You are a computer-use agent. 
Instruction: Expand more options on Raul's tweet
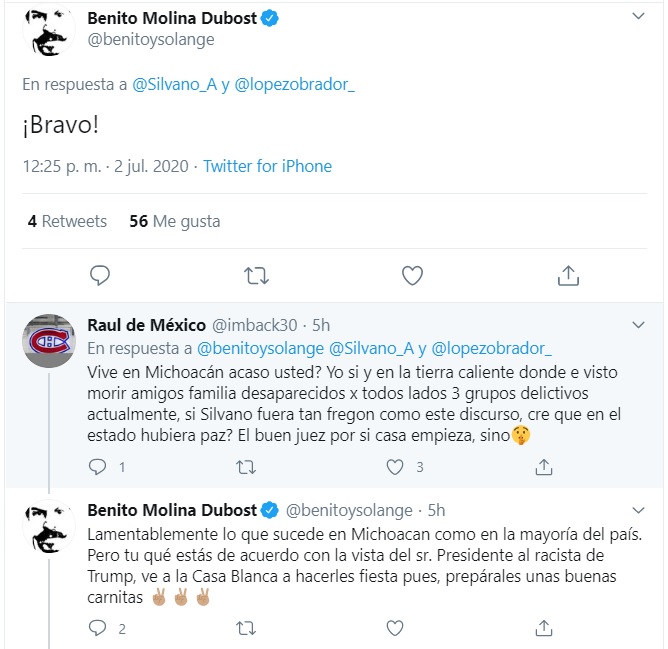(x=639, y=325)
